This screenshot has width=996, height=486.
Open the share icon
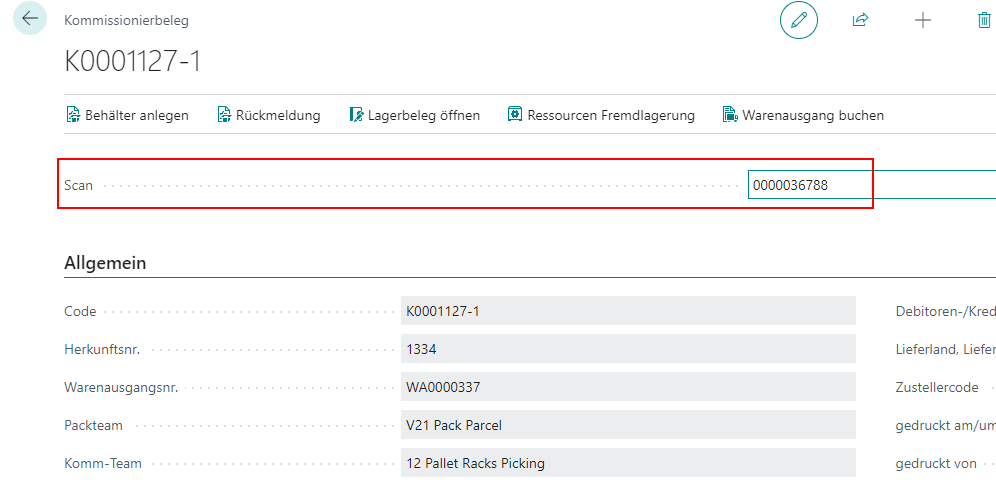pos(860,20)
